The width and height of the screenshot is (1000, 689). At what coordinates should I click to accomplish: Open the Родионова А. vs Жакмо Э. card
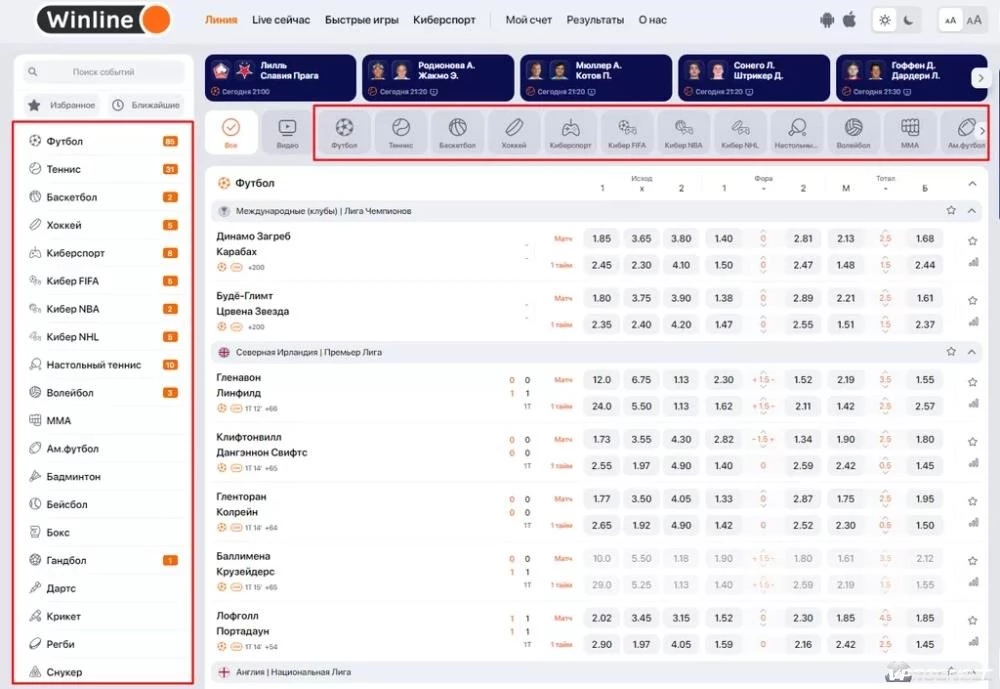click(438, 78)
